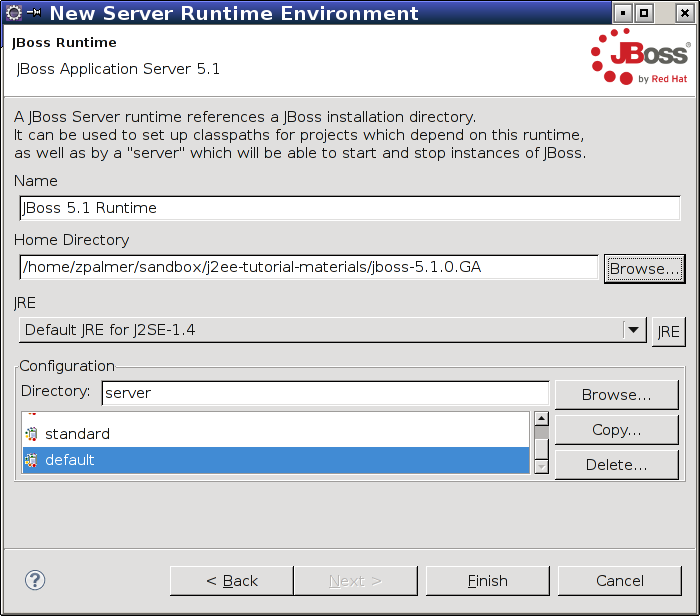
Task: Click the Name field with JBoss 5.1 Runtime
Action: click(350, 208)
